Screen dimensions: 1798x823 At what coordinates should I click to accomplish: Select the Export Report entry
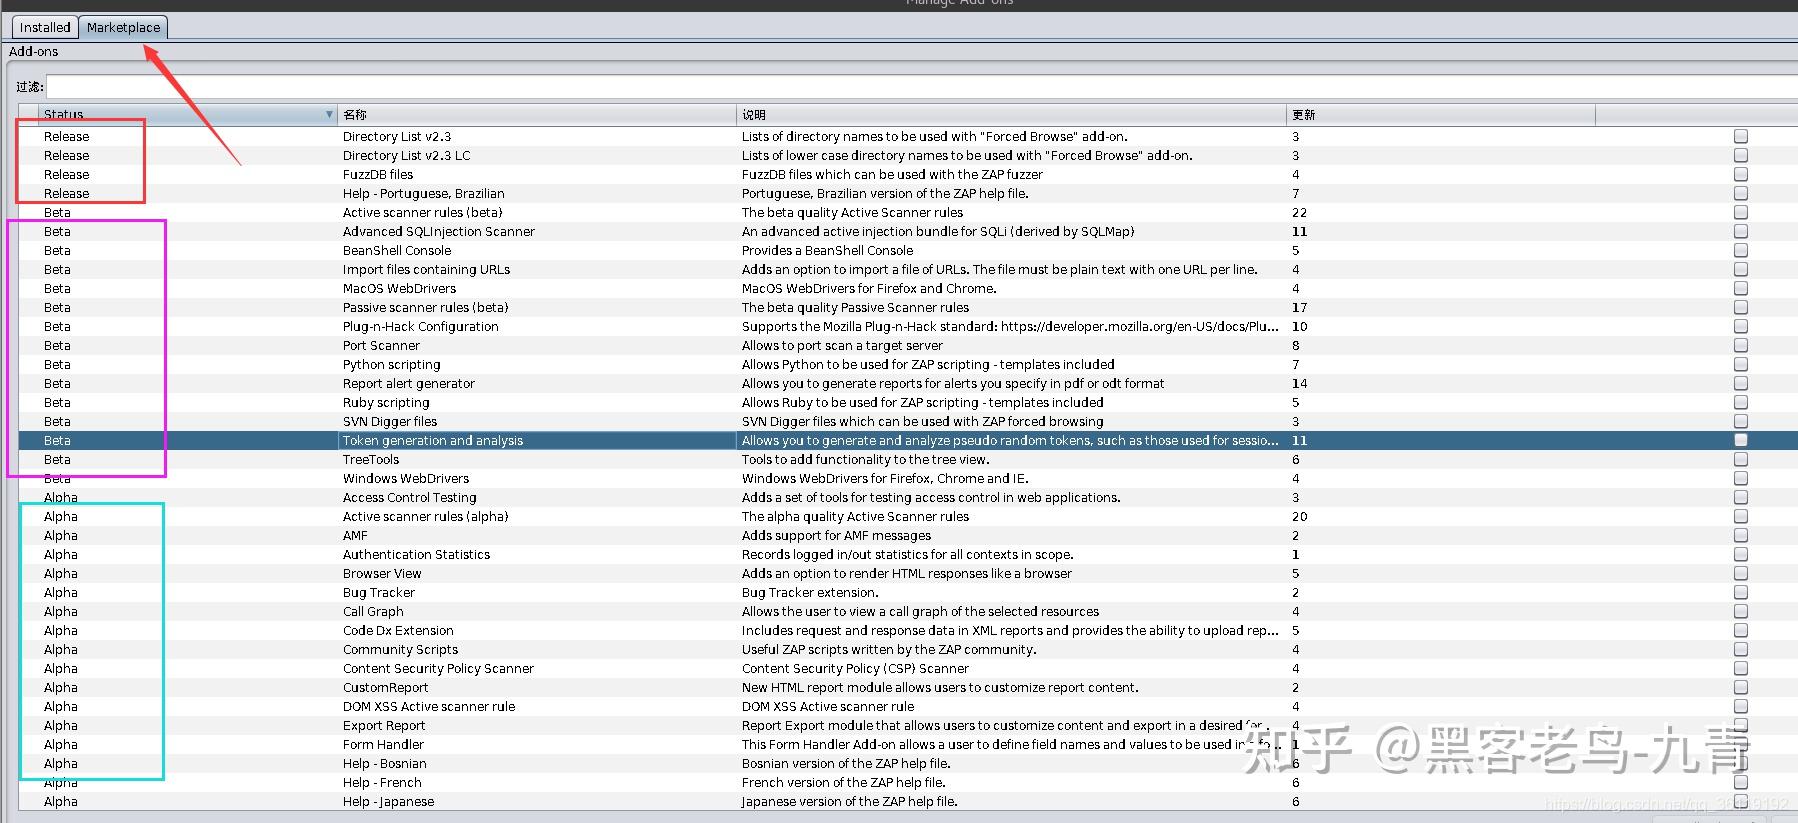383,725
